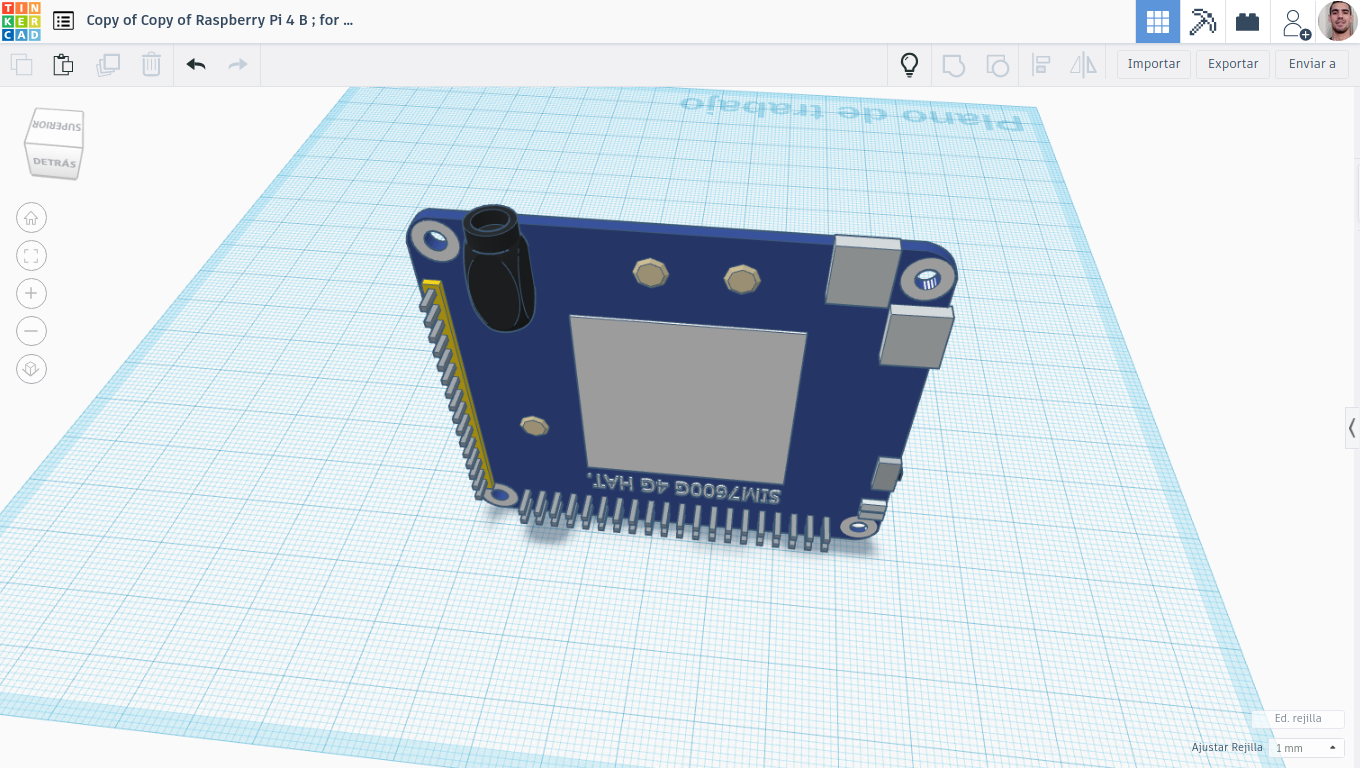This screenshot has width=1360, height=768.
Task: Click the Importar button
Action: pyautogui.click(x=1154, y=64)
